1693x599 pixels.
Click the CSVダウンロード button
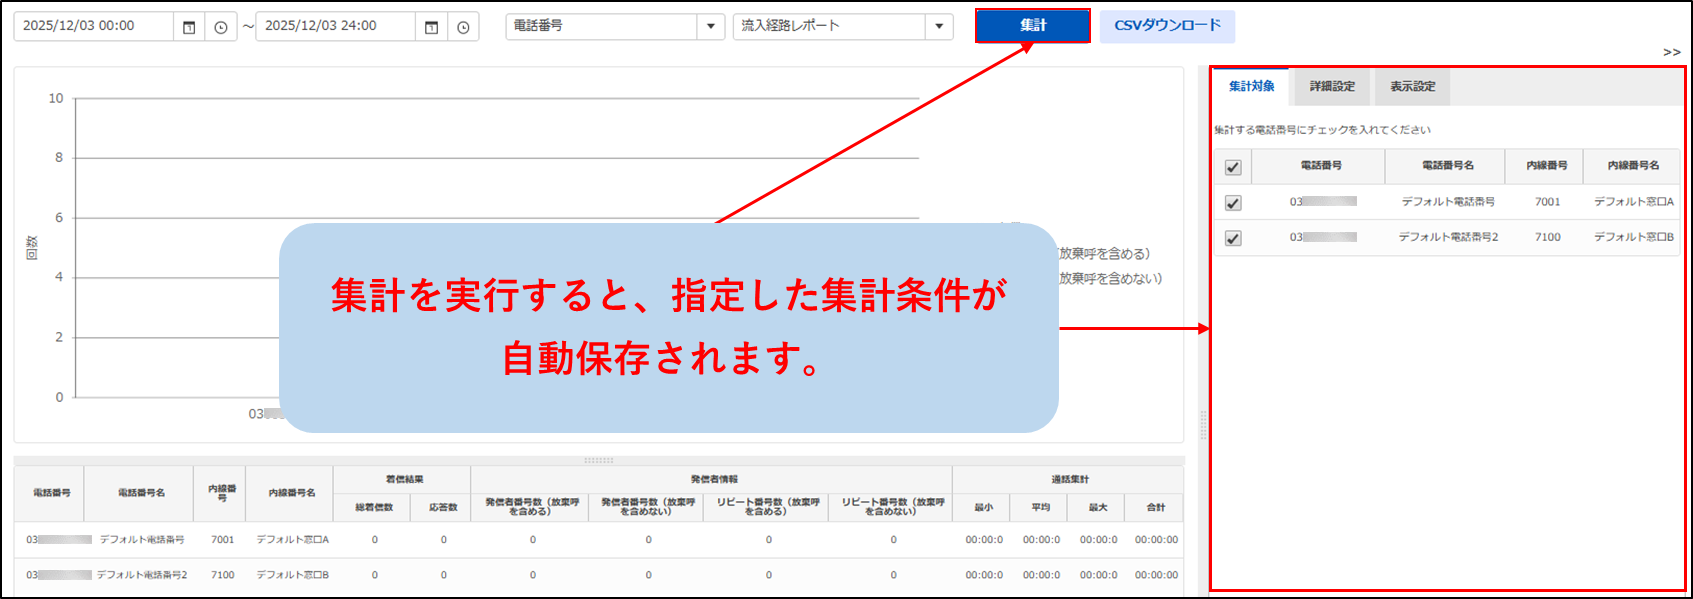pyautogui.click(x=1167, y=26)
